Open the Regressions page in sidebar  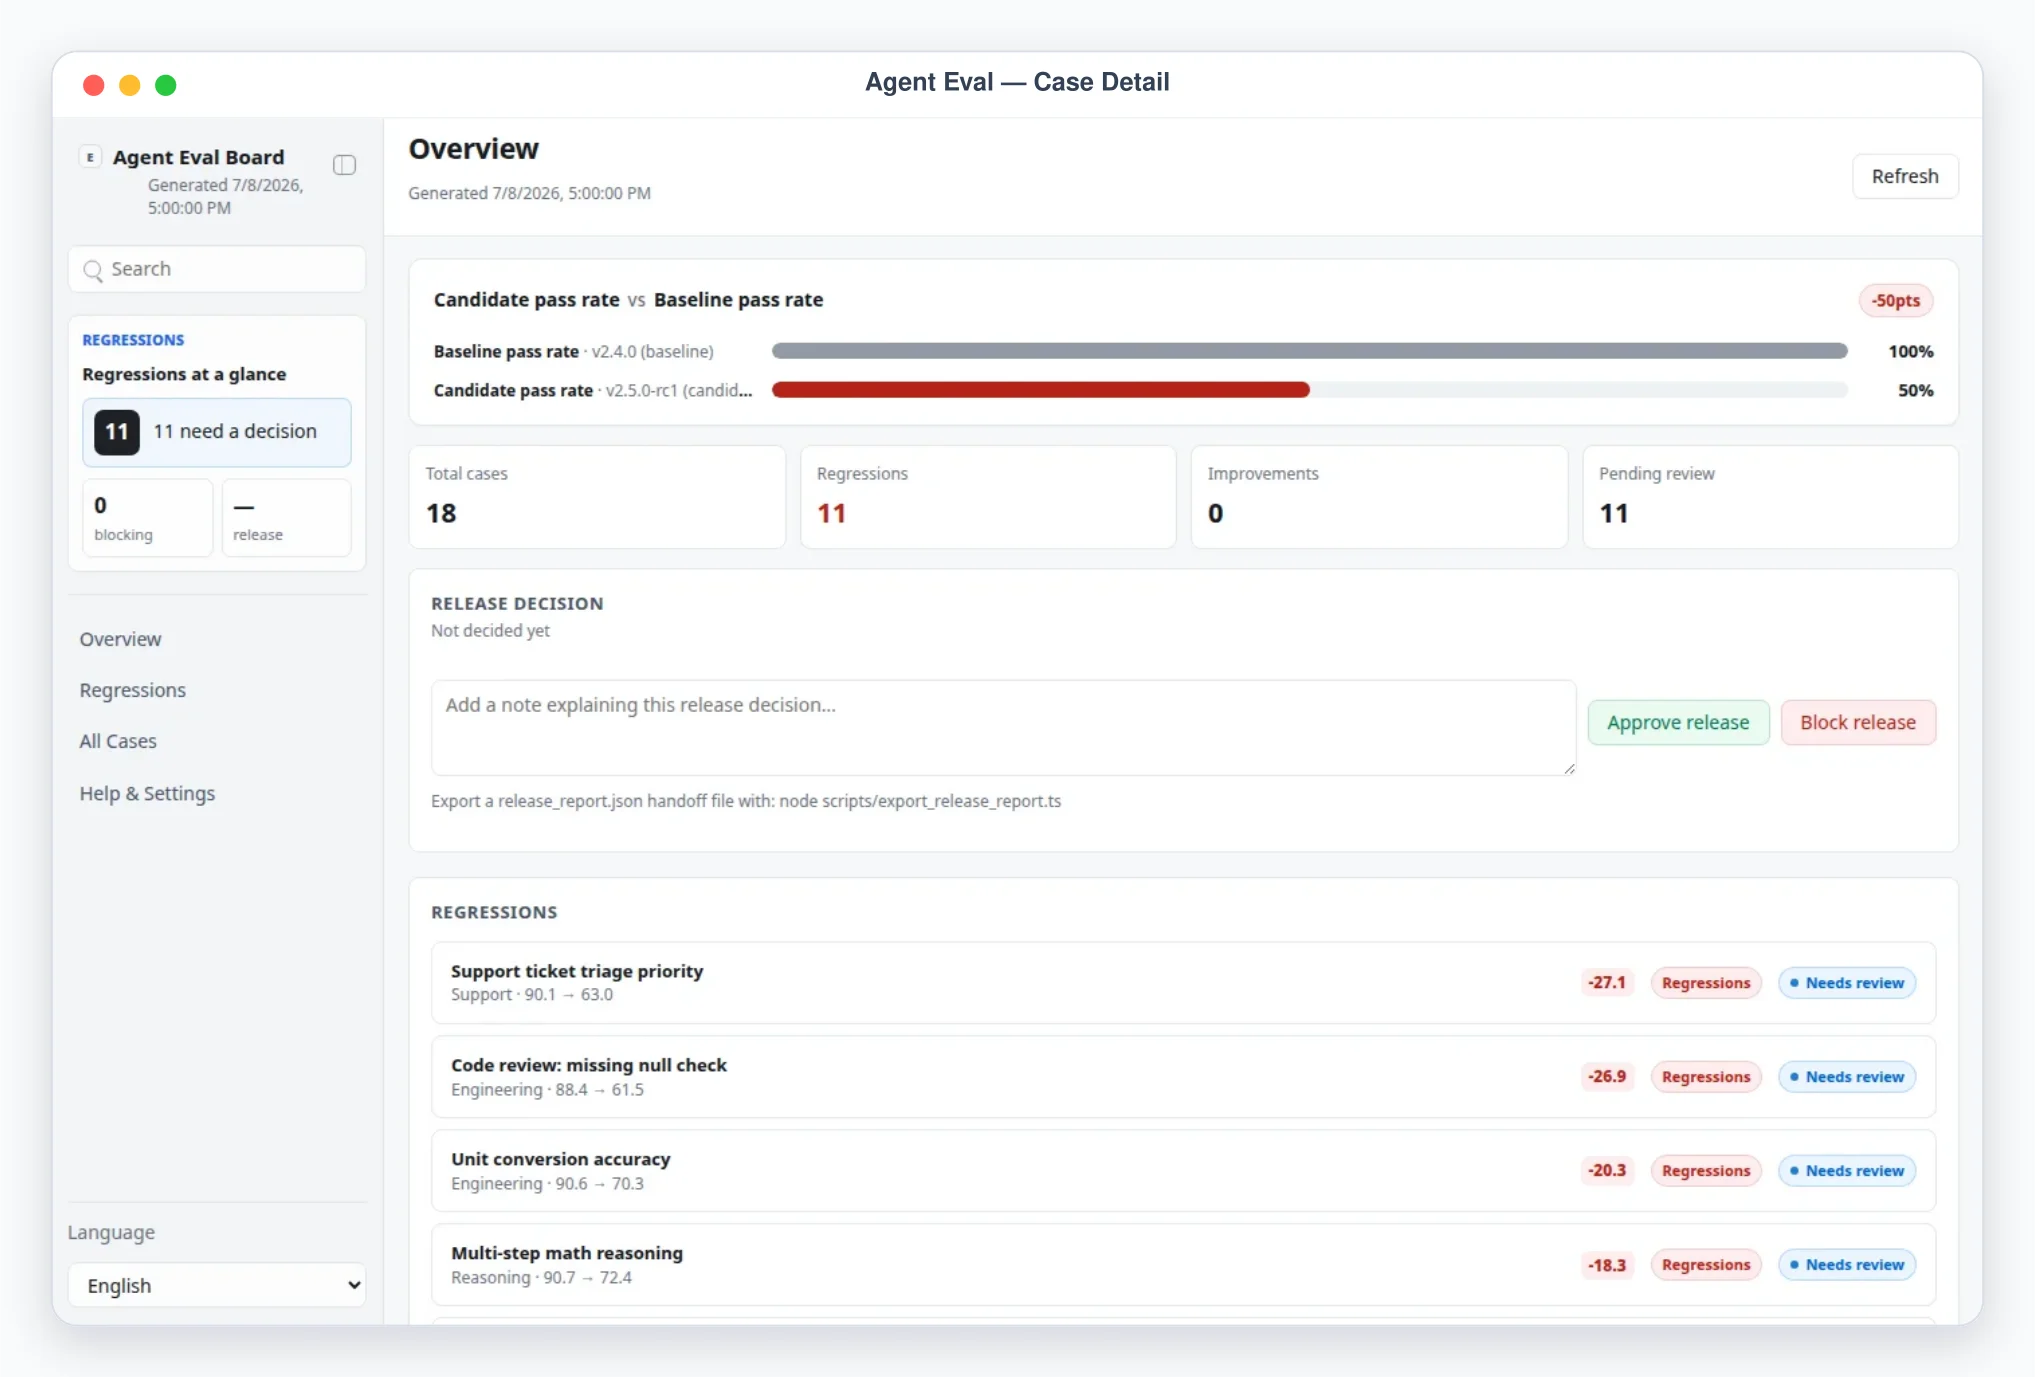click(133, 691)
